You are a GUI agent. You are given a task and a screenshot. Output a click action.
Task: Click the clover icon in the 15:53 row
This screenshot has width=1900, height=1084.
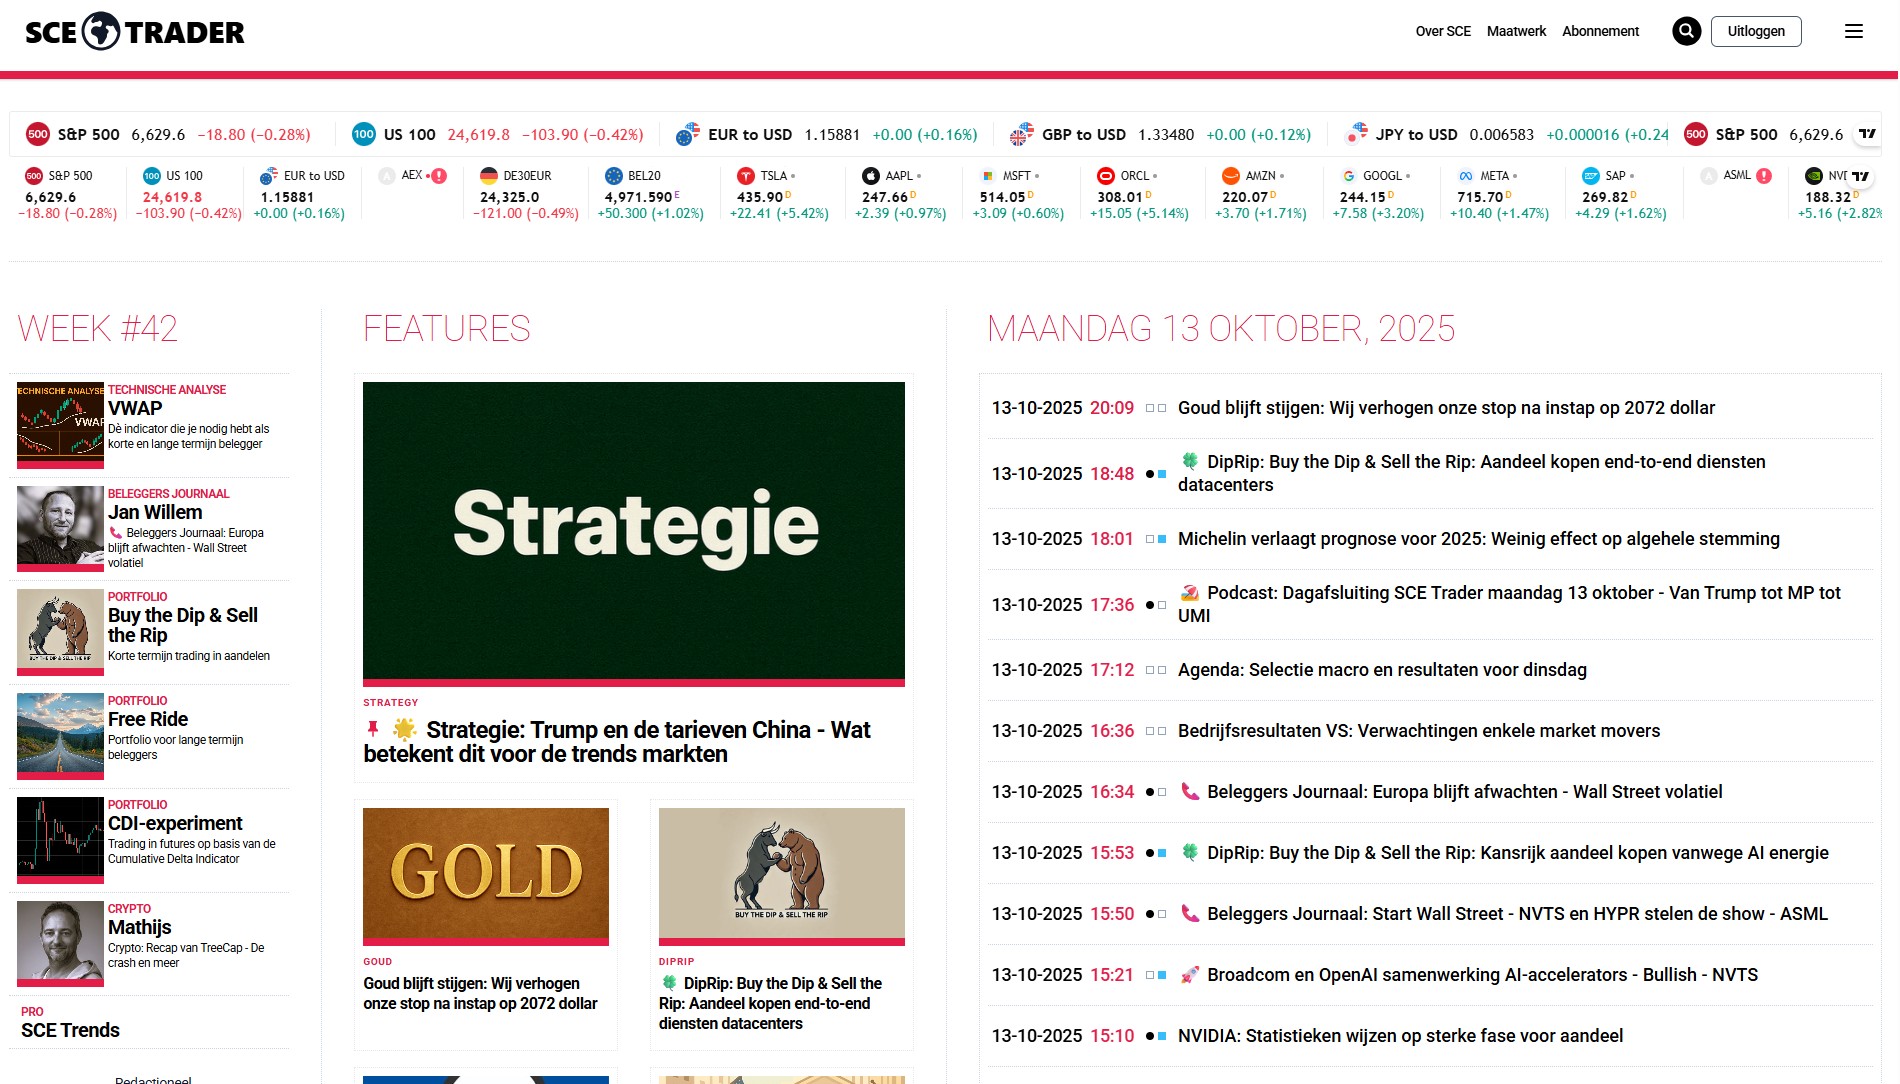point(1190,852)
